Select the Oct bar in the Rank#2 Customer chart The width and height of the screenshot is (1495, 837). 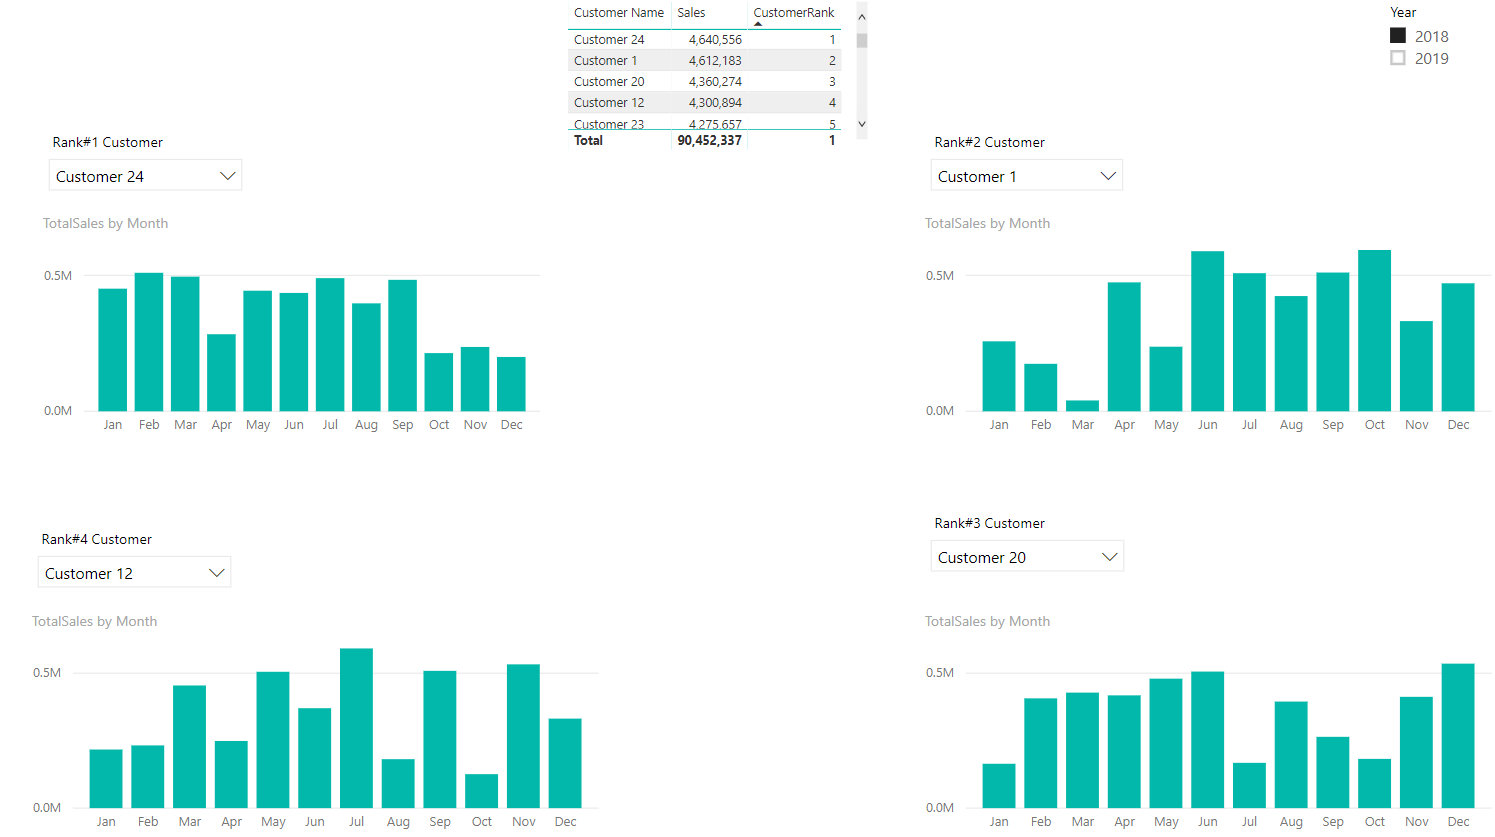pyautogui.click(x=1375, y=330)
